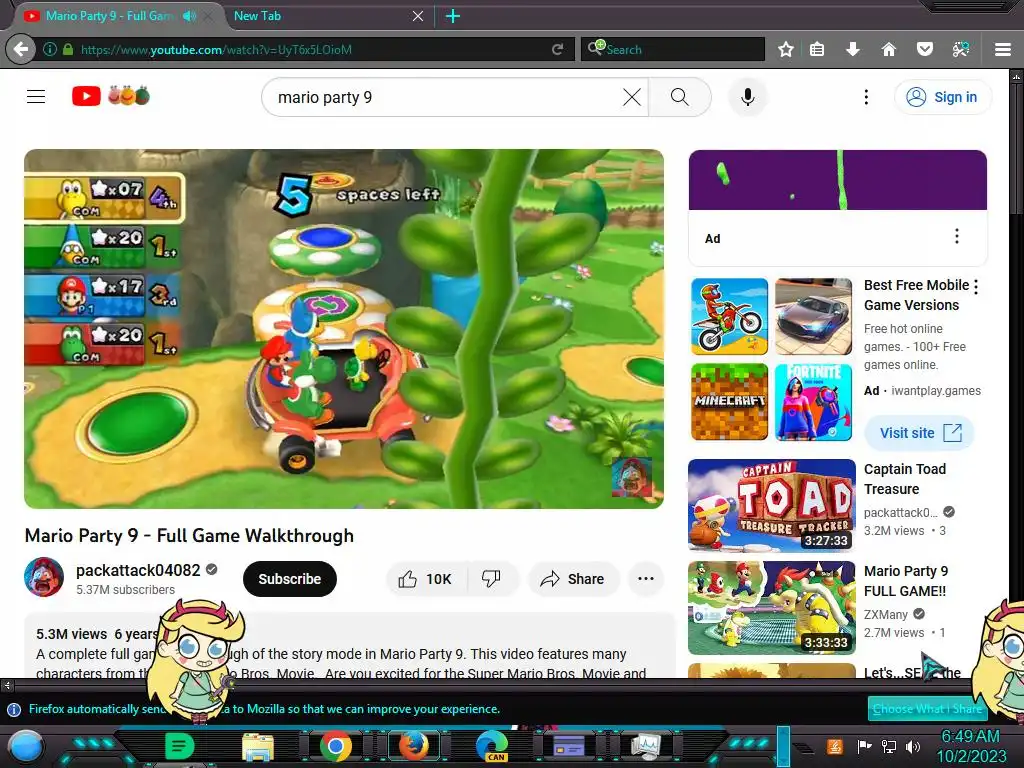Click the Firefox back navigation arrow
The height and width of the screenshot is (768, 1024).
pos(21,49)
